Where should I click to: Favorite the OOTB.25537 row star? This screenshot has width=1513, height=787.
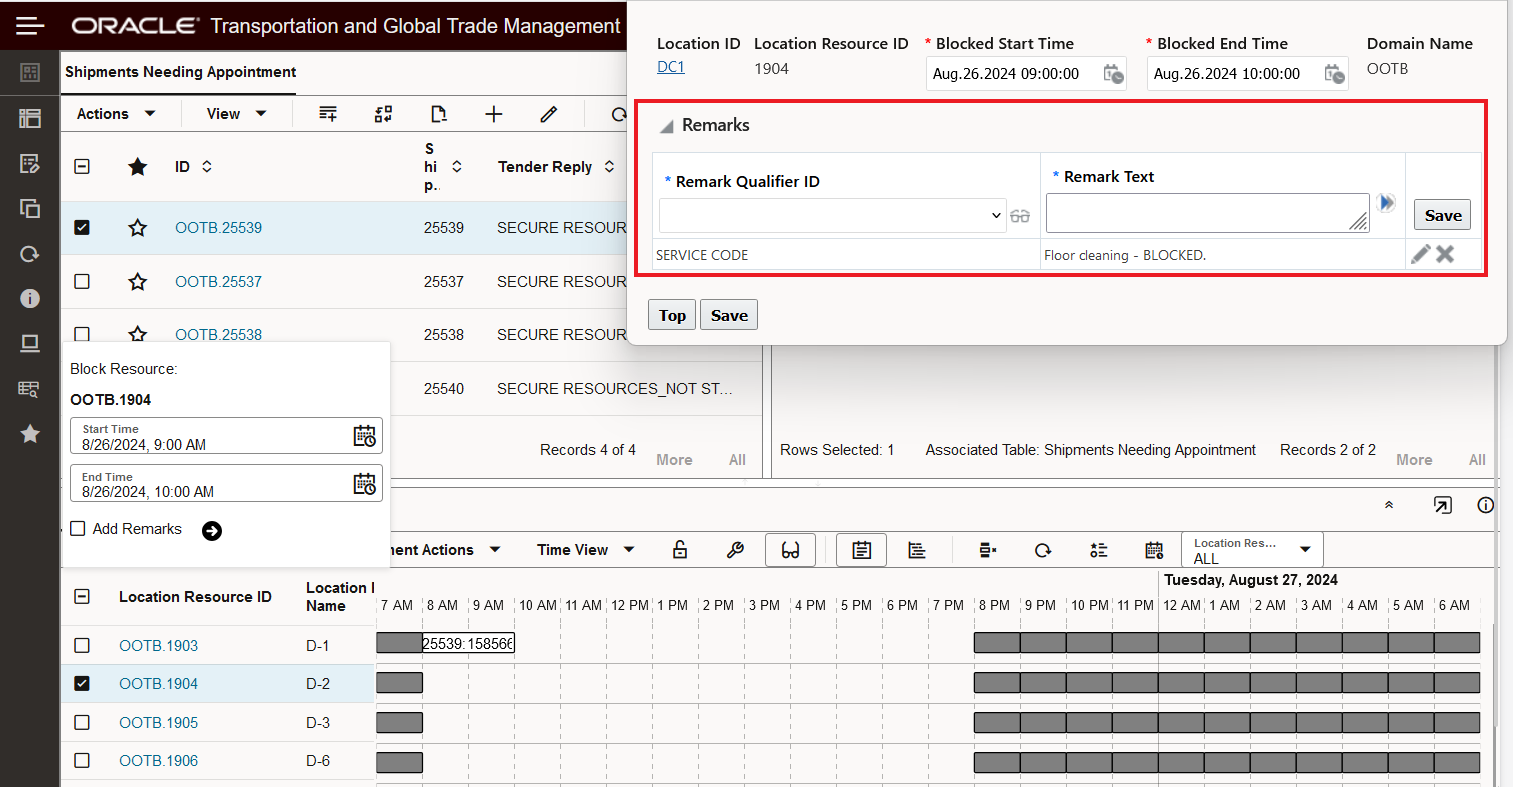(137, 282)
